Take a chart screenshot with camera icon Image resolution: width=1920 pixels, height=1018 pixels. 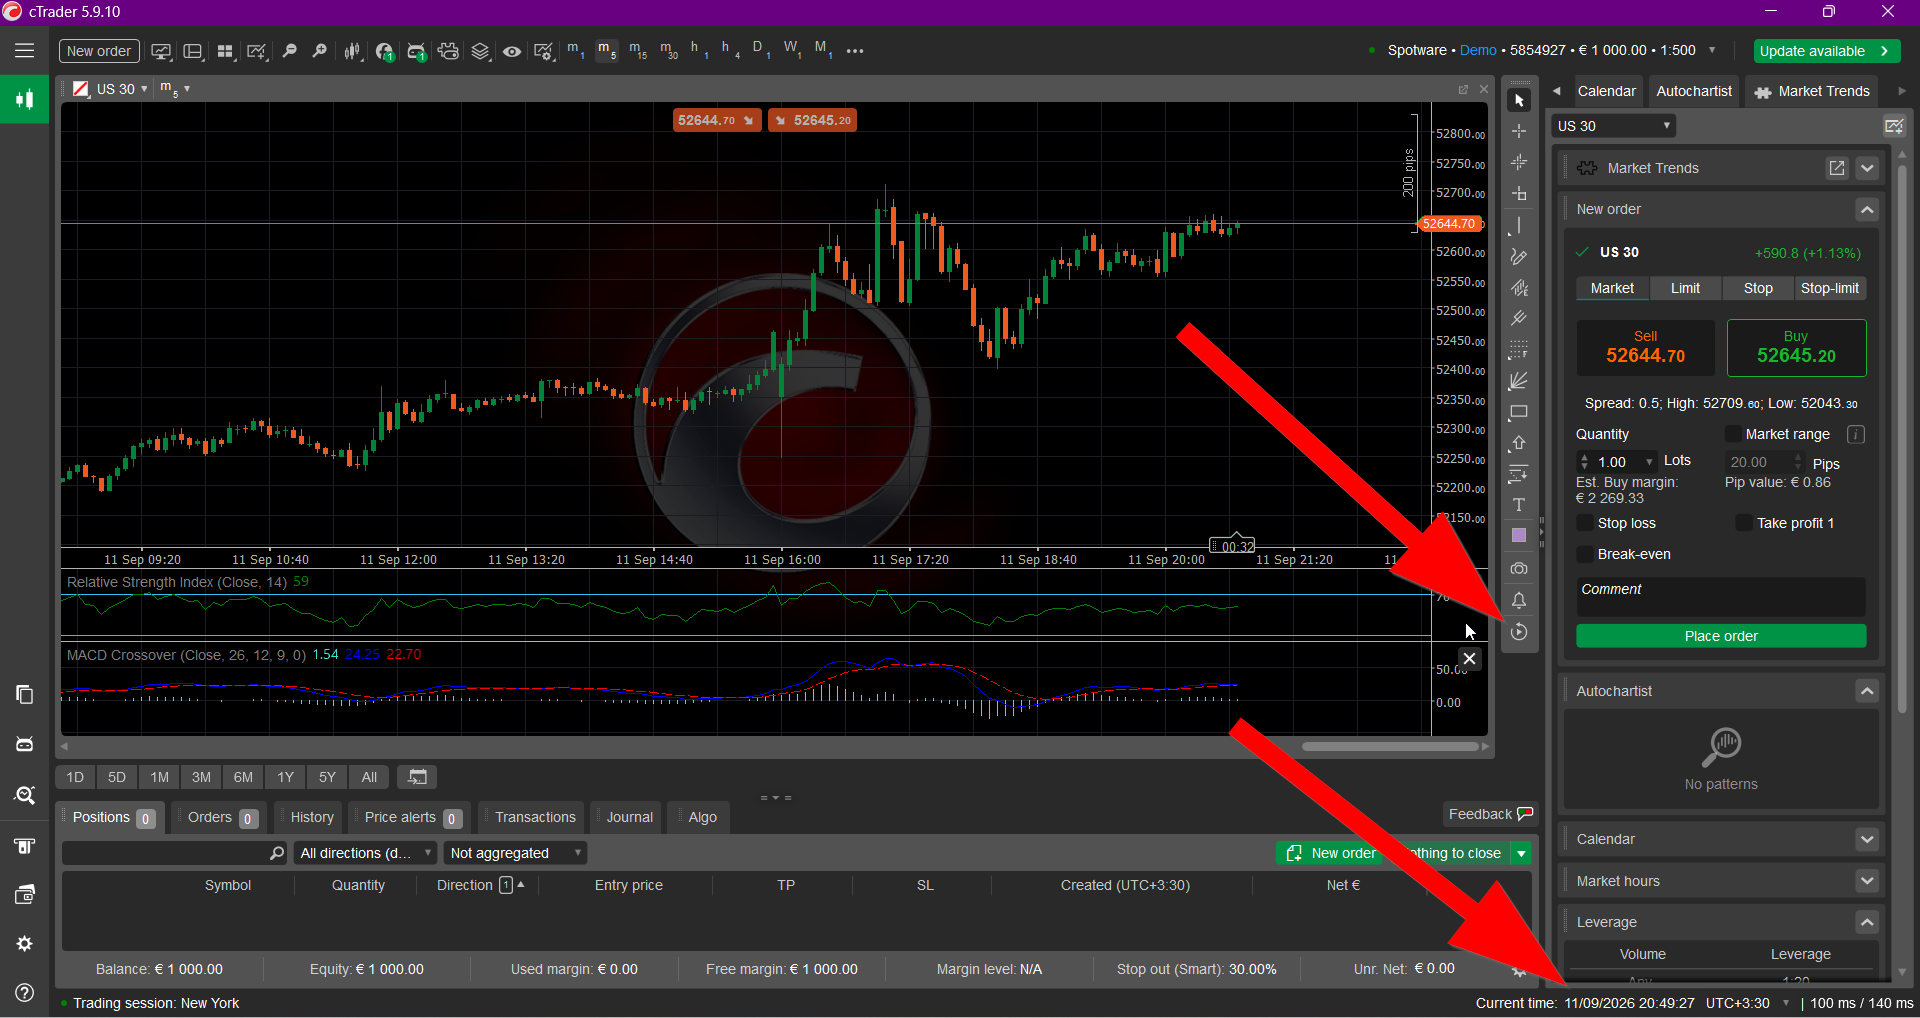(1519, 568)
